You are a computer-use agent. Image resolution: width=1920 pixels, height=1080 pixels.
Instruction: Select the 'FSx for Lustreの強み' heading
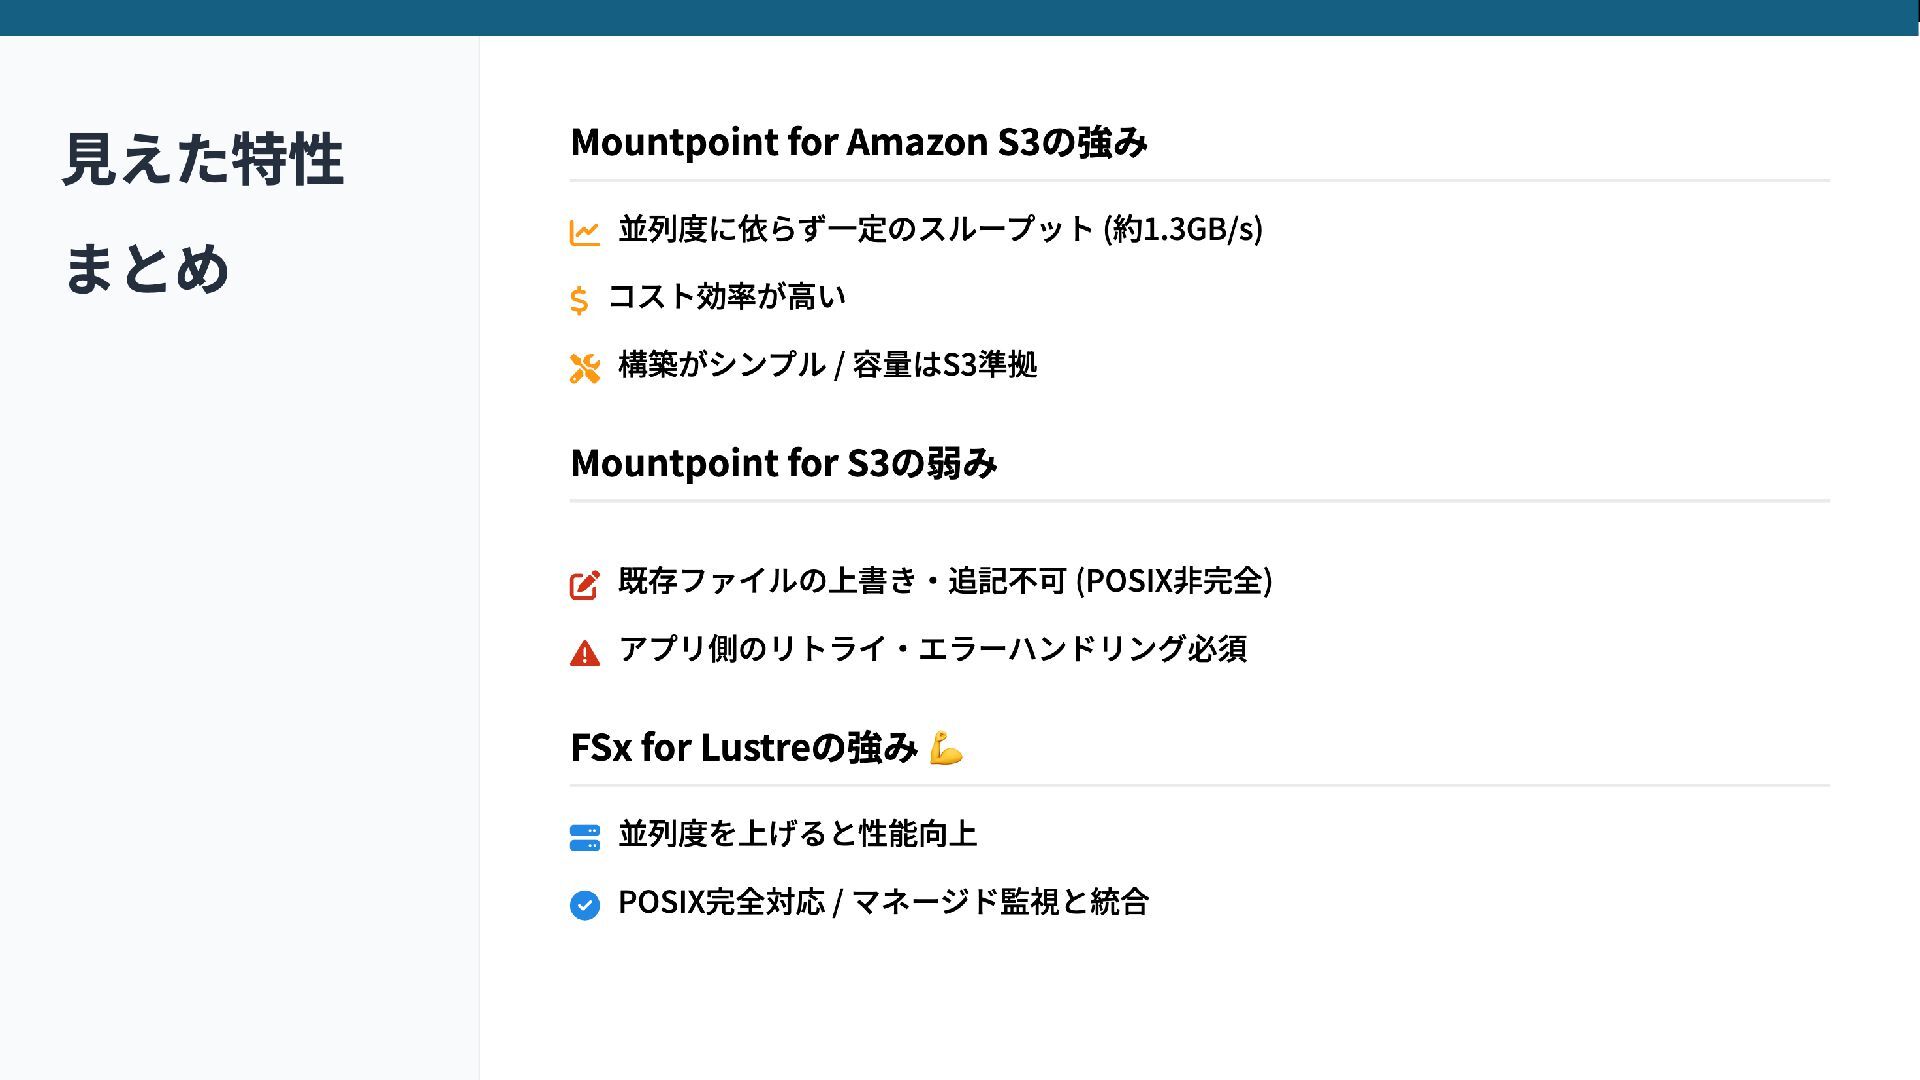pos(743,747)
